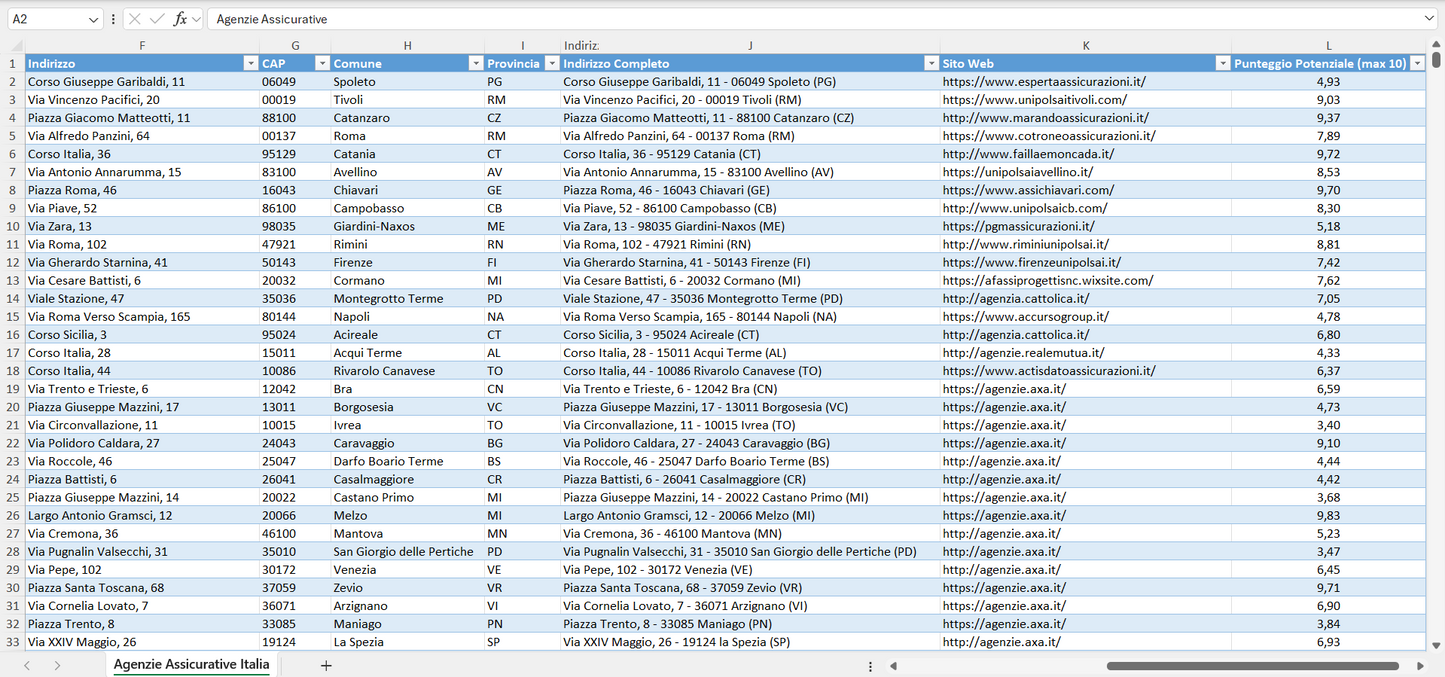Click the Cancel (X) icon in the formula bar

click(x=134, y=18)
